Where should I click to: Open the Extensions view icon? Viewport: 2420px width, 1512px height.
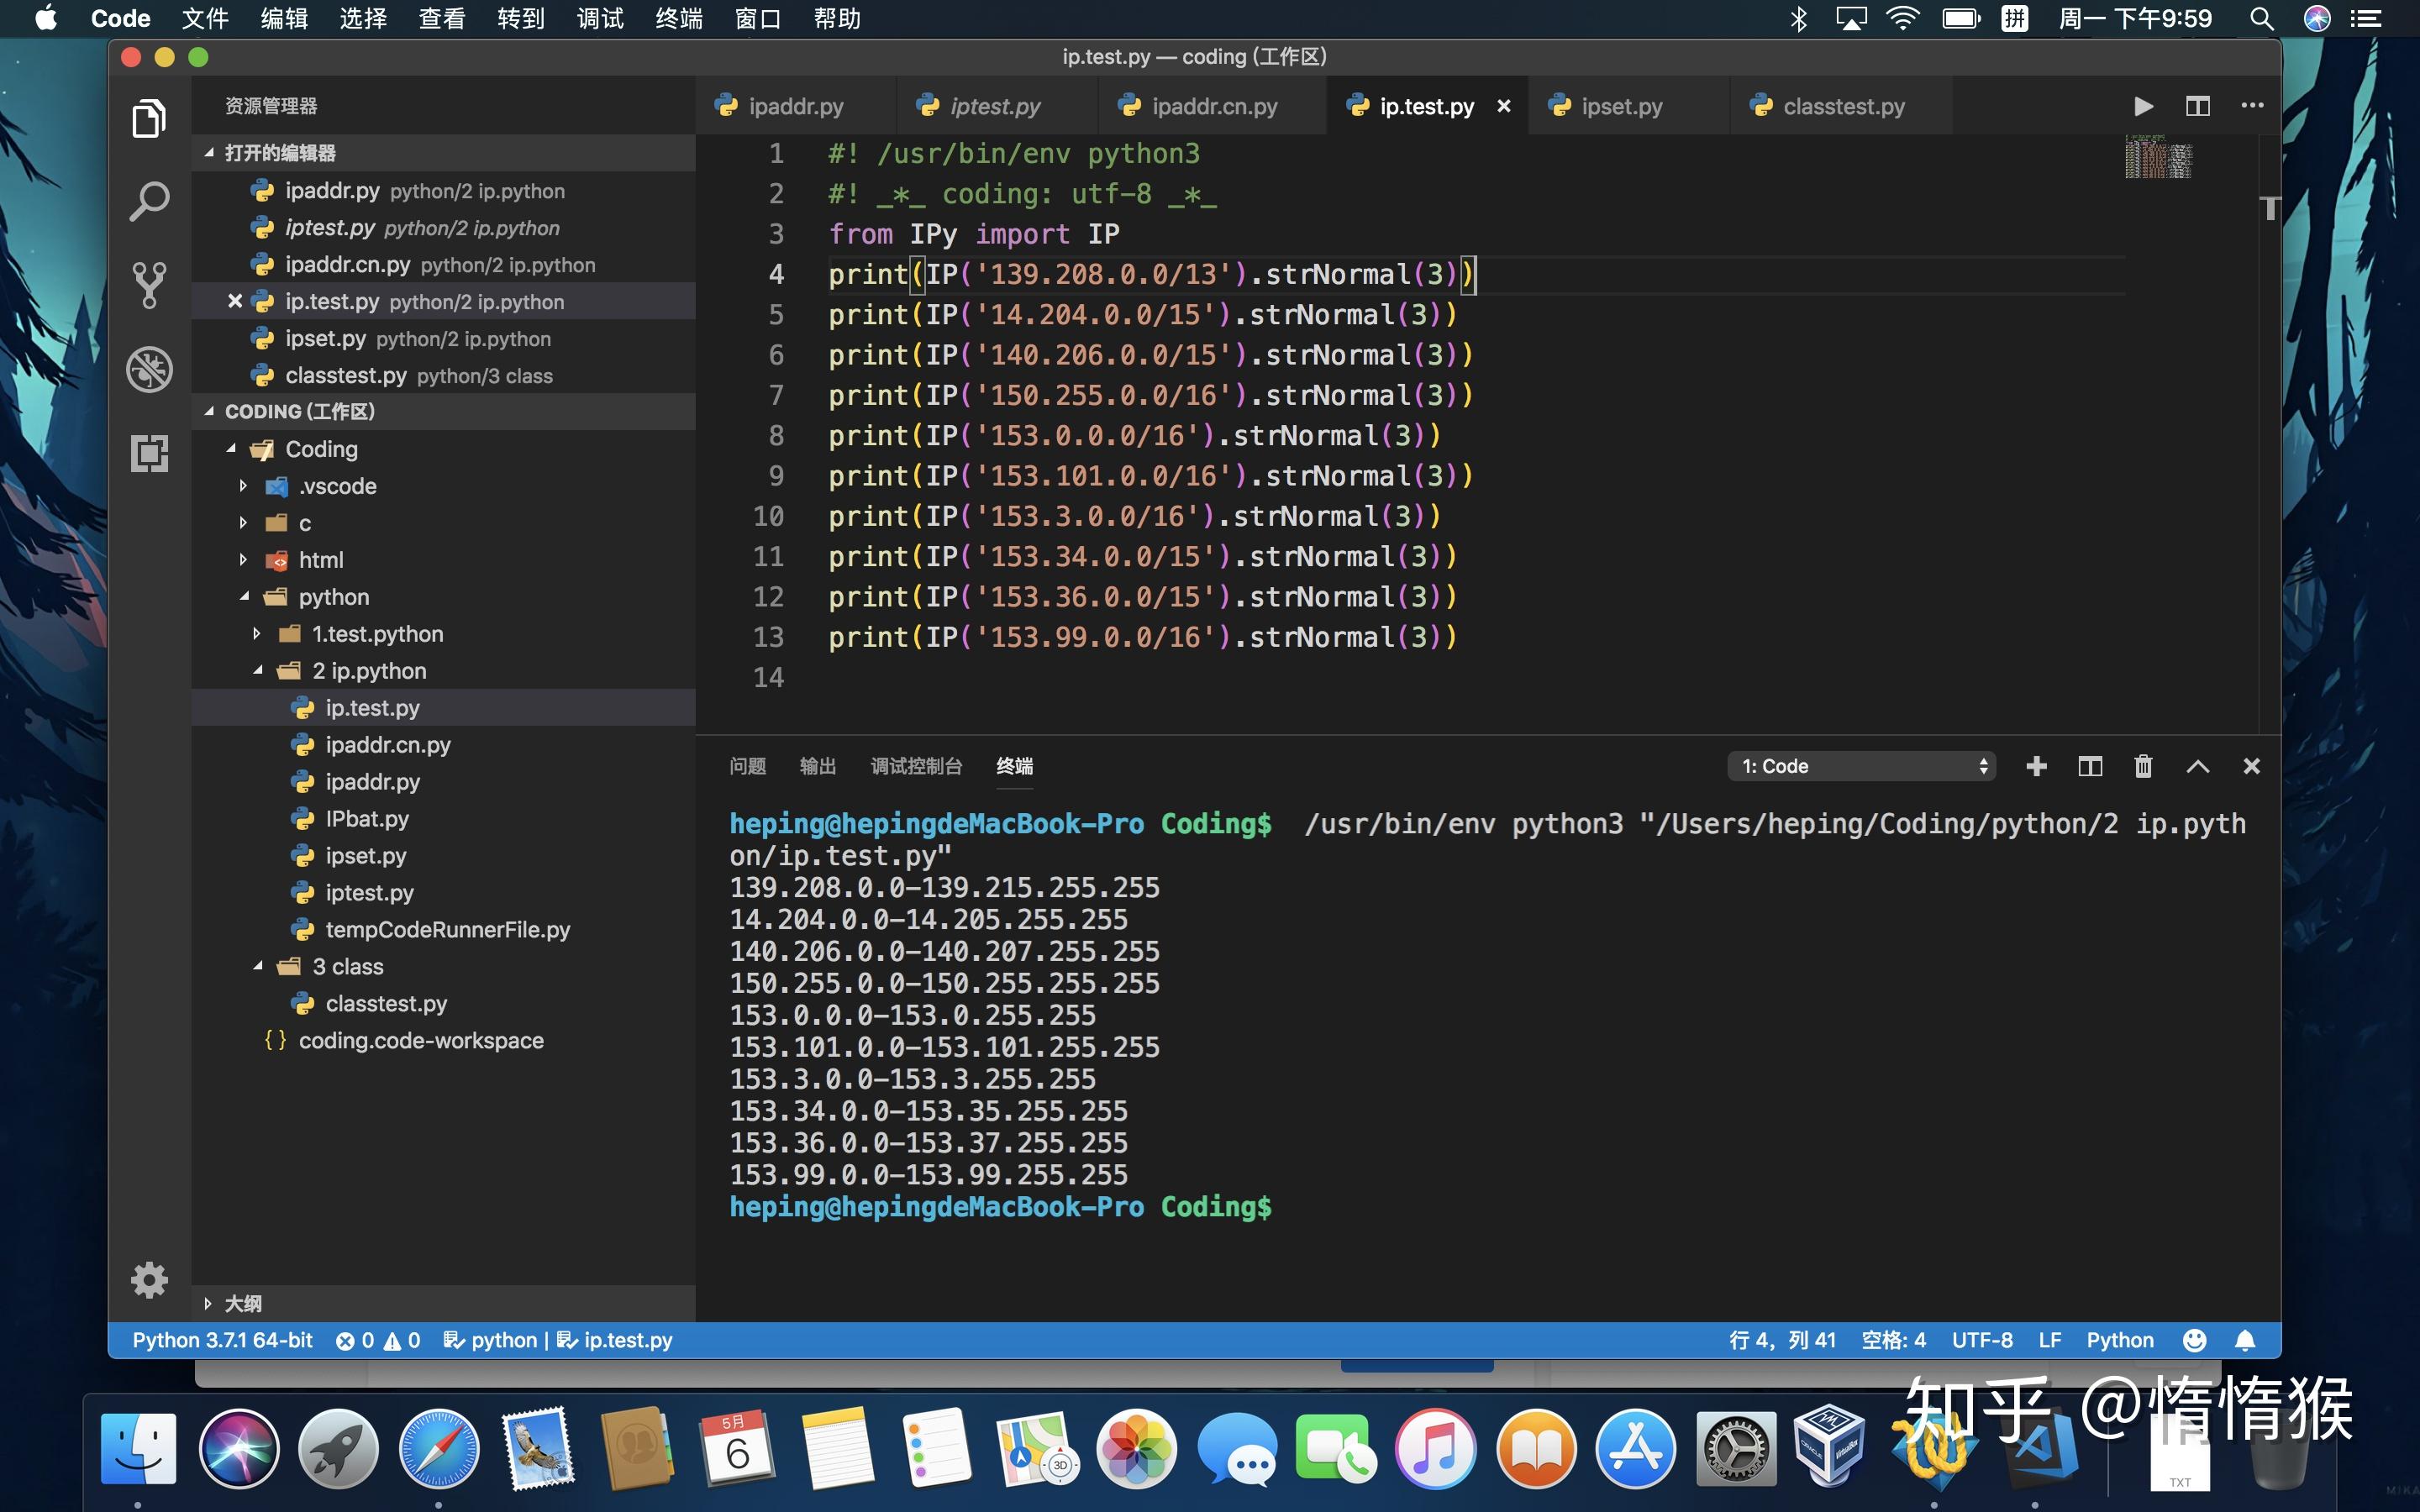pos(149,453)
